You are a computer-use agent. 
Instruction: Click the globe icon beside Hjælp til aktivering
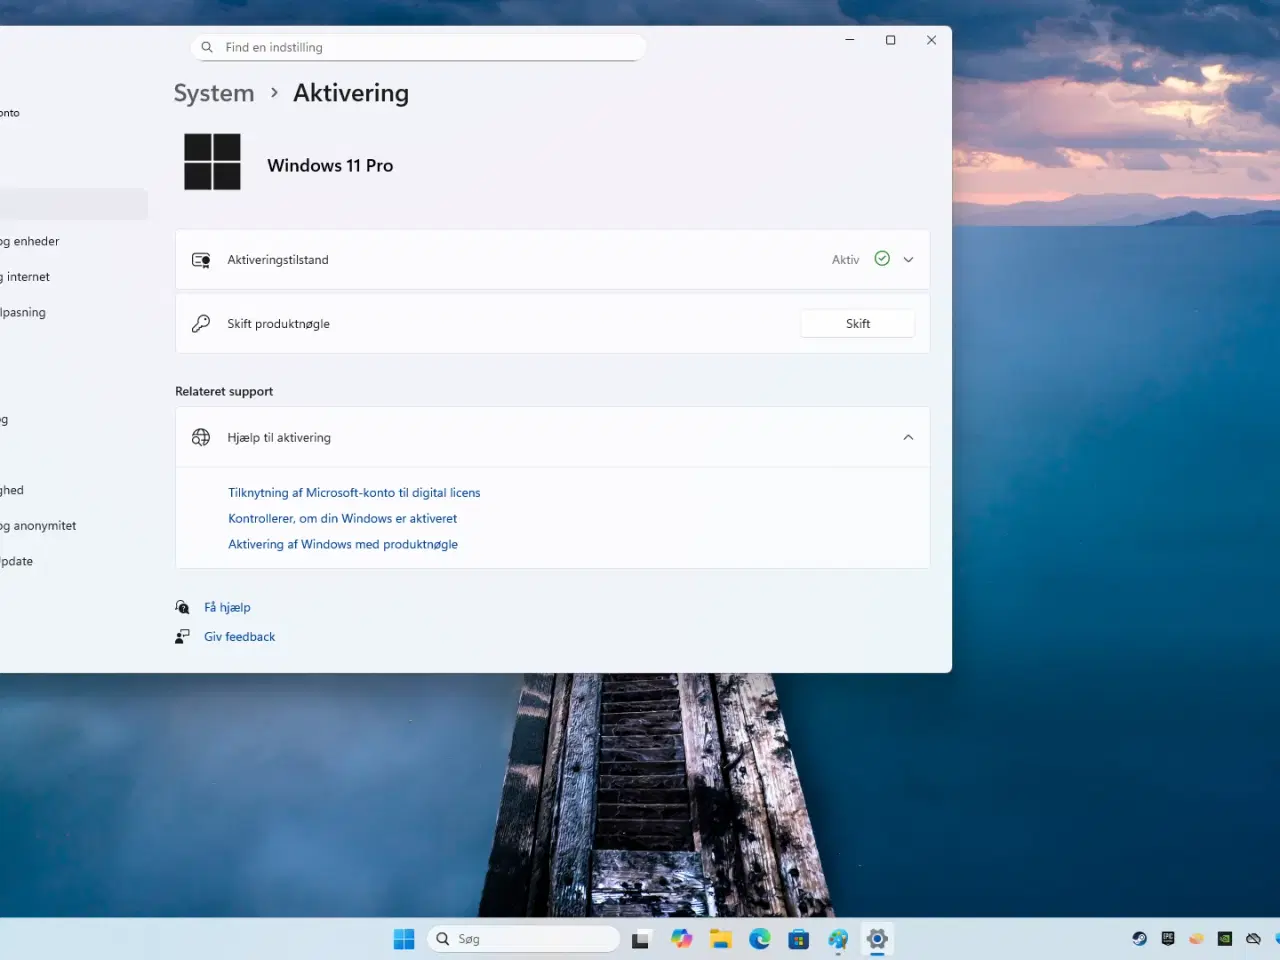coord(201,437)
